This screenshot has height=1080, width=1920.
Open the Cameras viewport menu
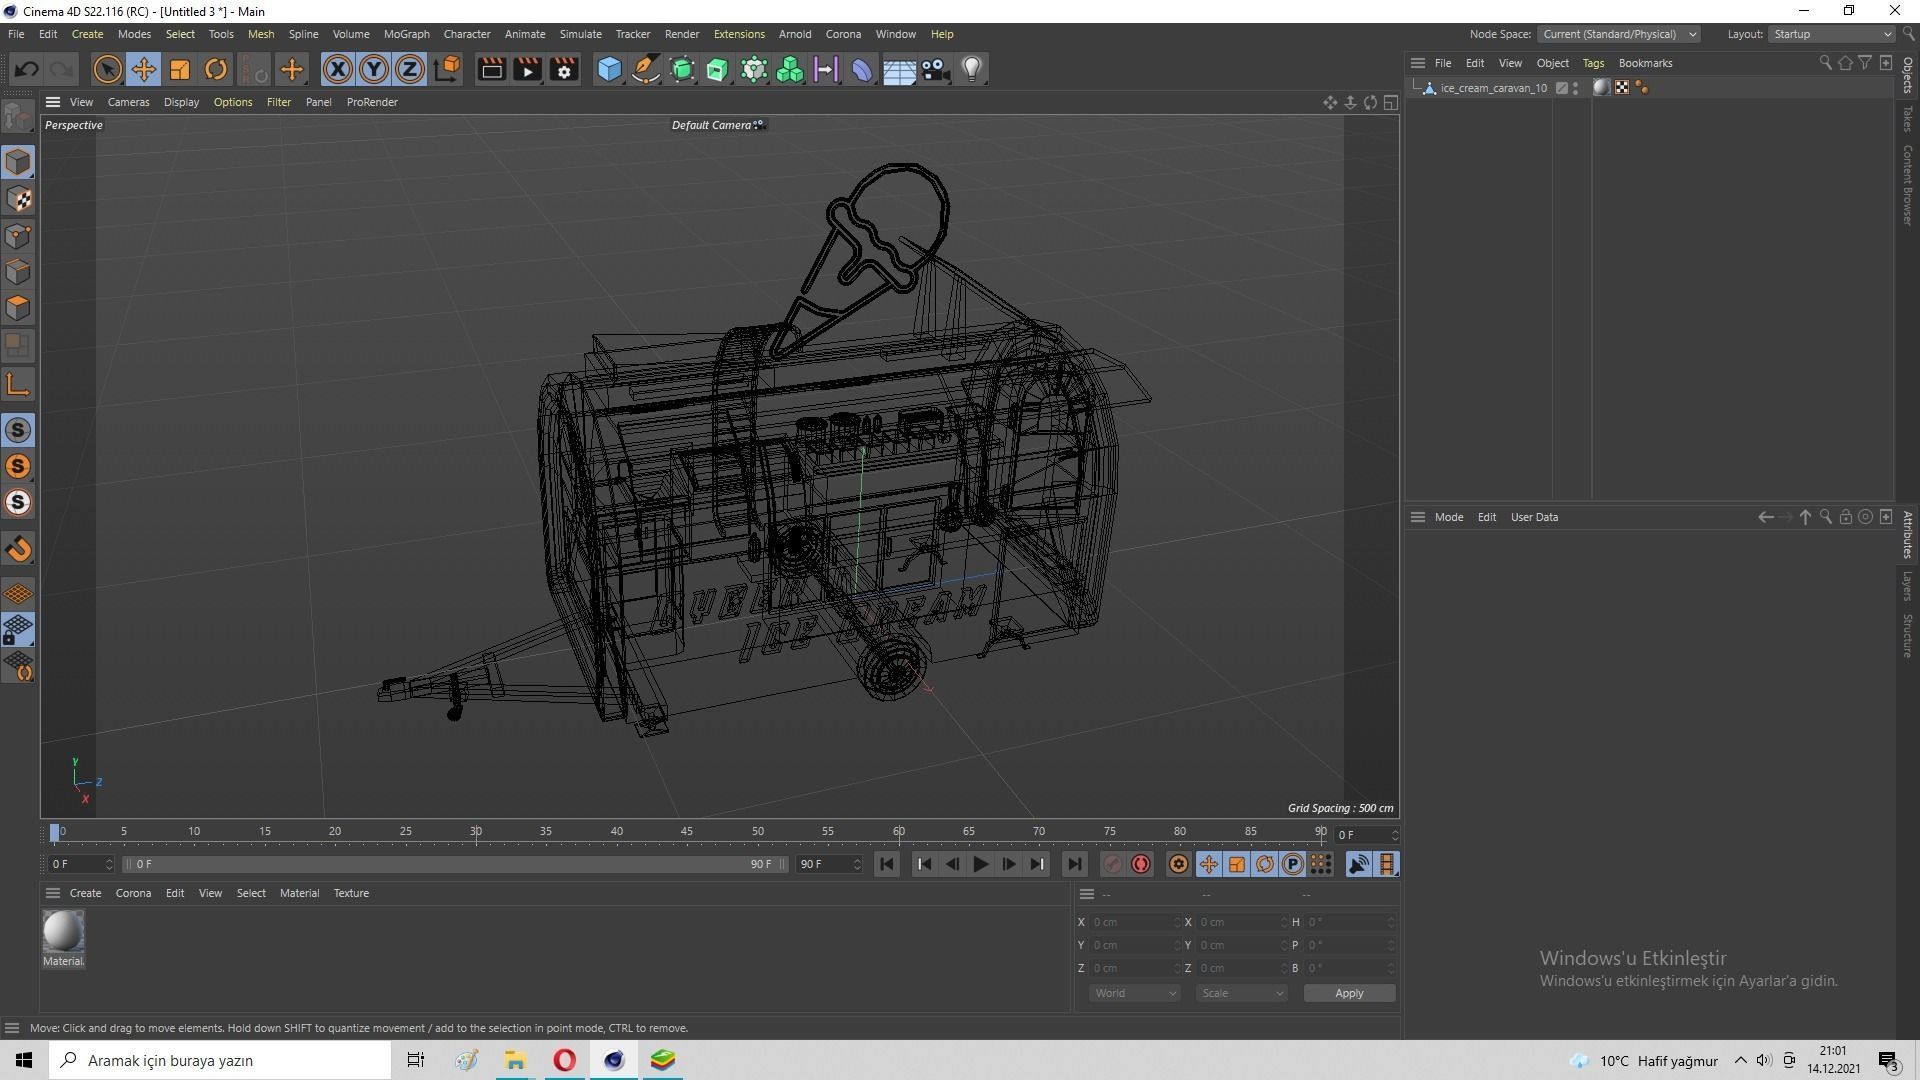128,102
